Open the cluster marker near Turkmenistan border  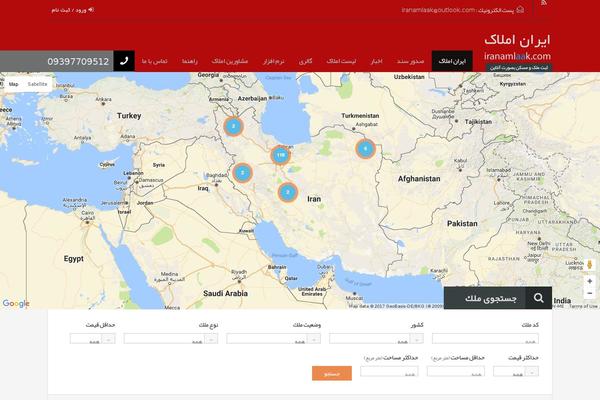coord(365,149)
